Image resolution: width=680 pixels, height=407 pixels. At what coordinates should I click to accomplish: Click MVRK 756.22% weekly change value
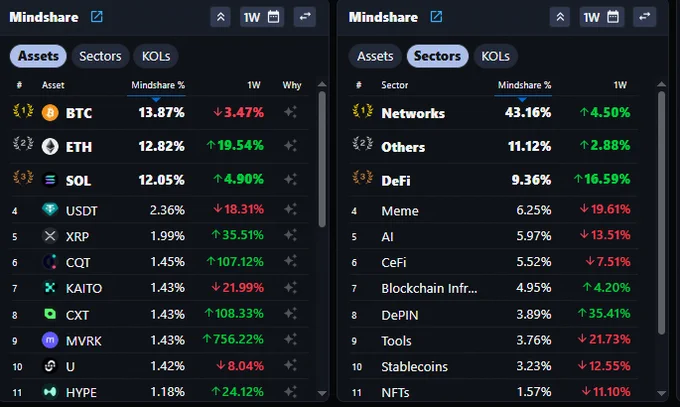(233, 339)
